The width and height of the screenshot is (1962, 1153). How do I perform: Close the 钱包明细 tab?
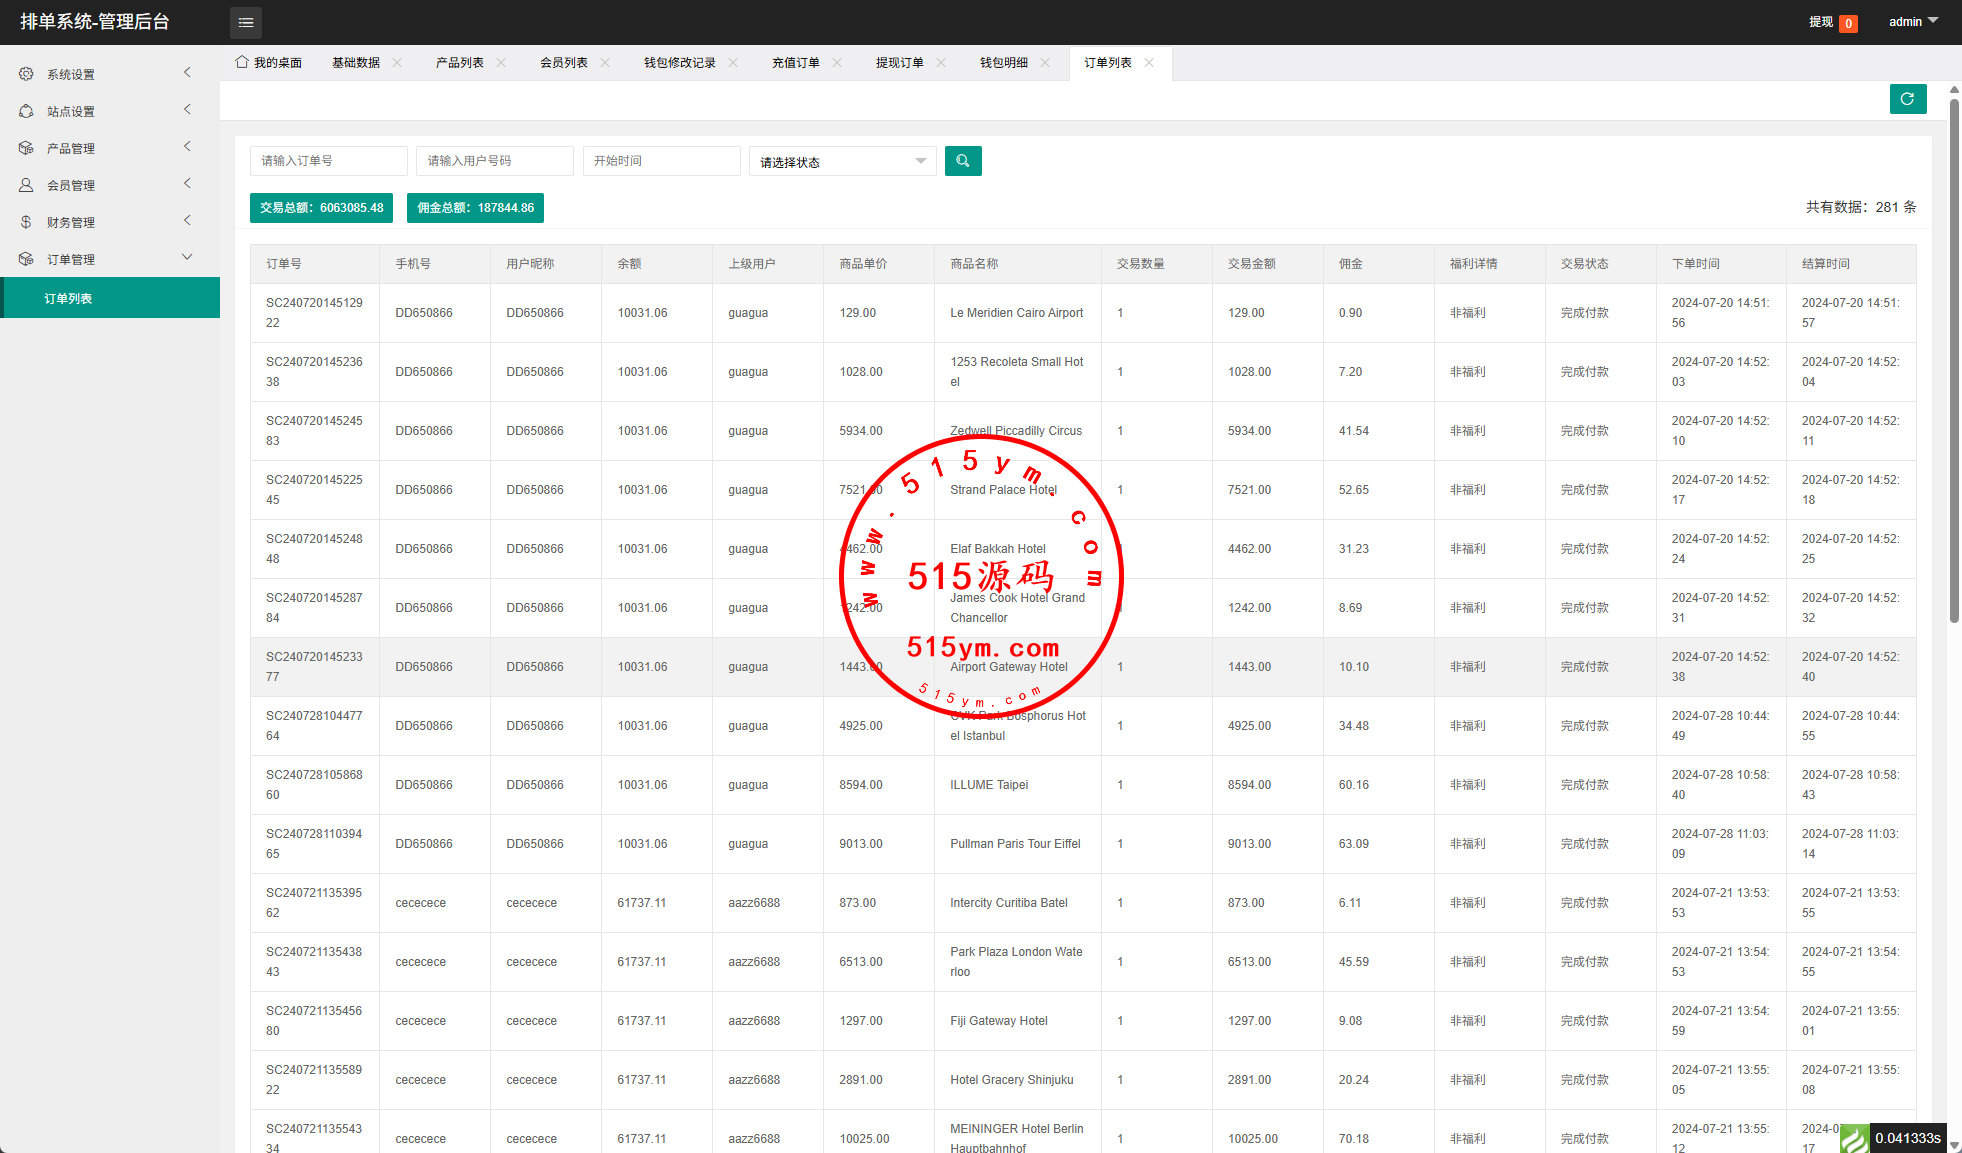1045,63
